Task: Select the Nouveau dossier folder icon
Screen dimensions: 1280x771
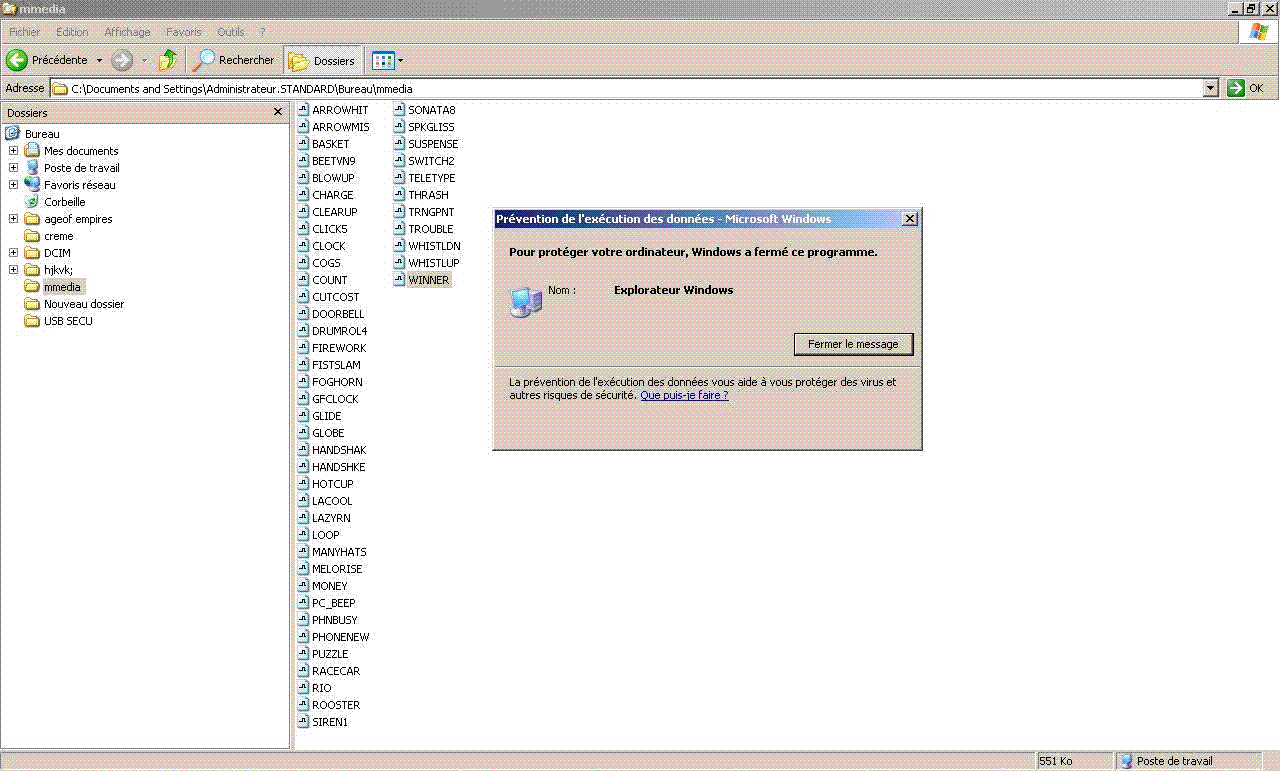Action: [32, 304]
